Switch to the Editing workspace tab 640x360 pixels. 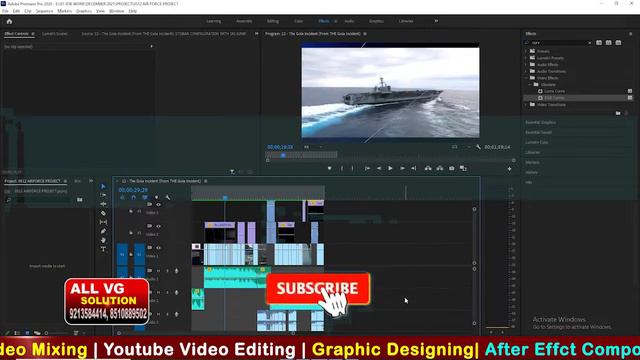coord(273,21)
